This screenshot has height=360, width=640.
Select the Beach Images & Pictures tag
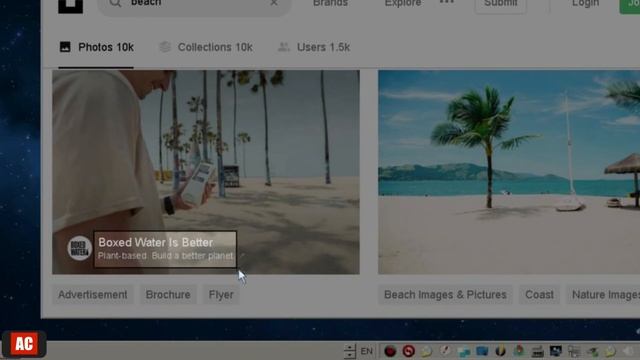pyautogui.click(x=445, y=295)
